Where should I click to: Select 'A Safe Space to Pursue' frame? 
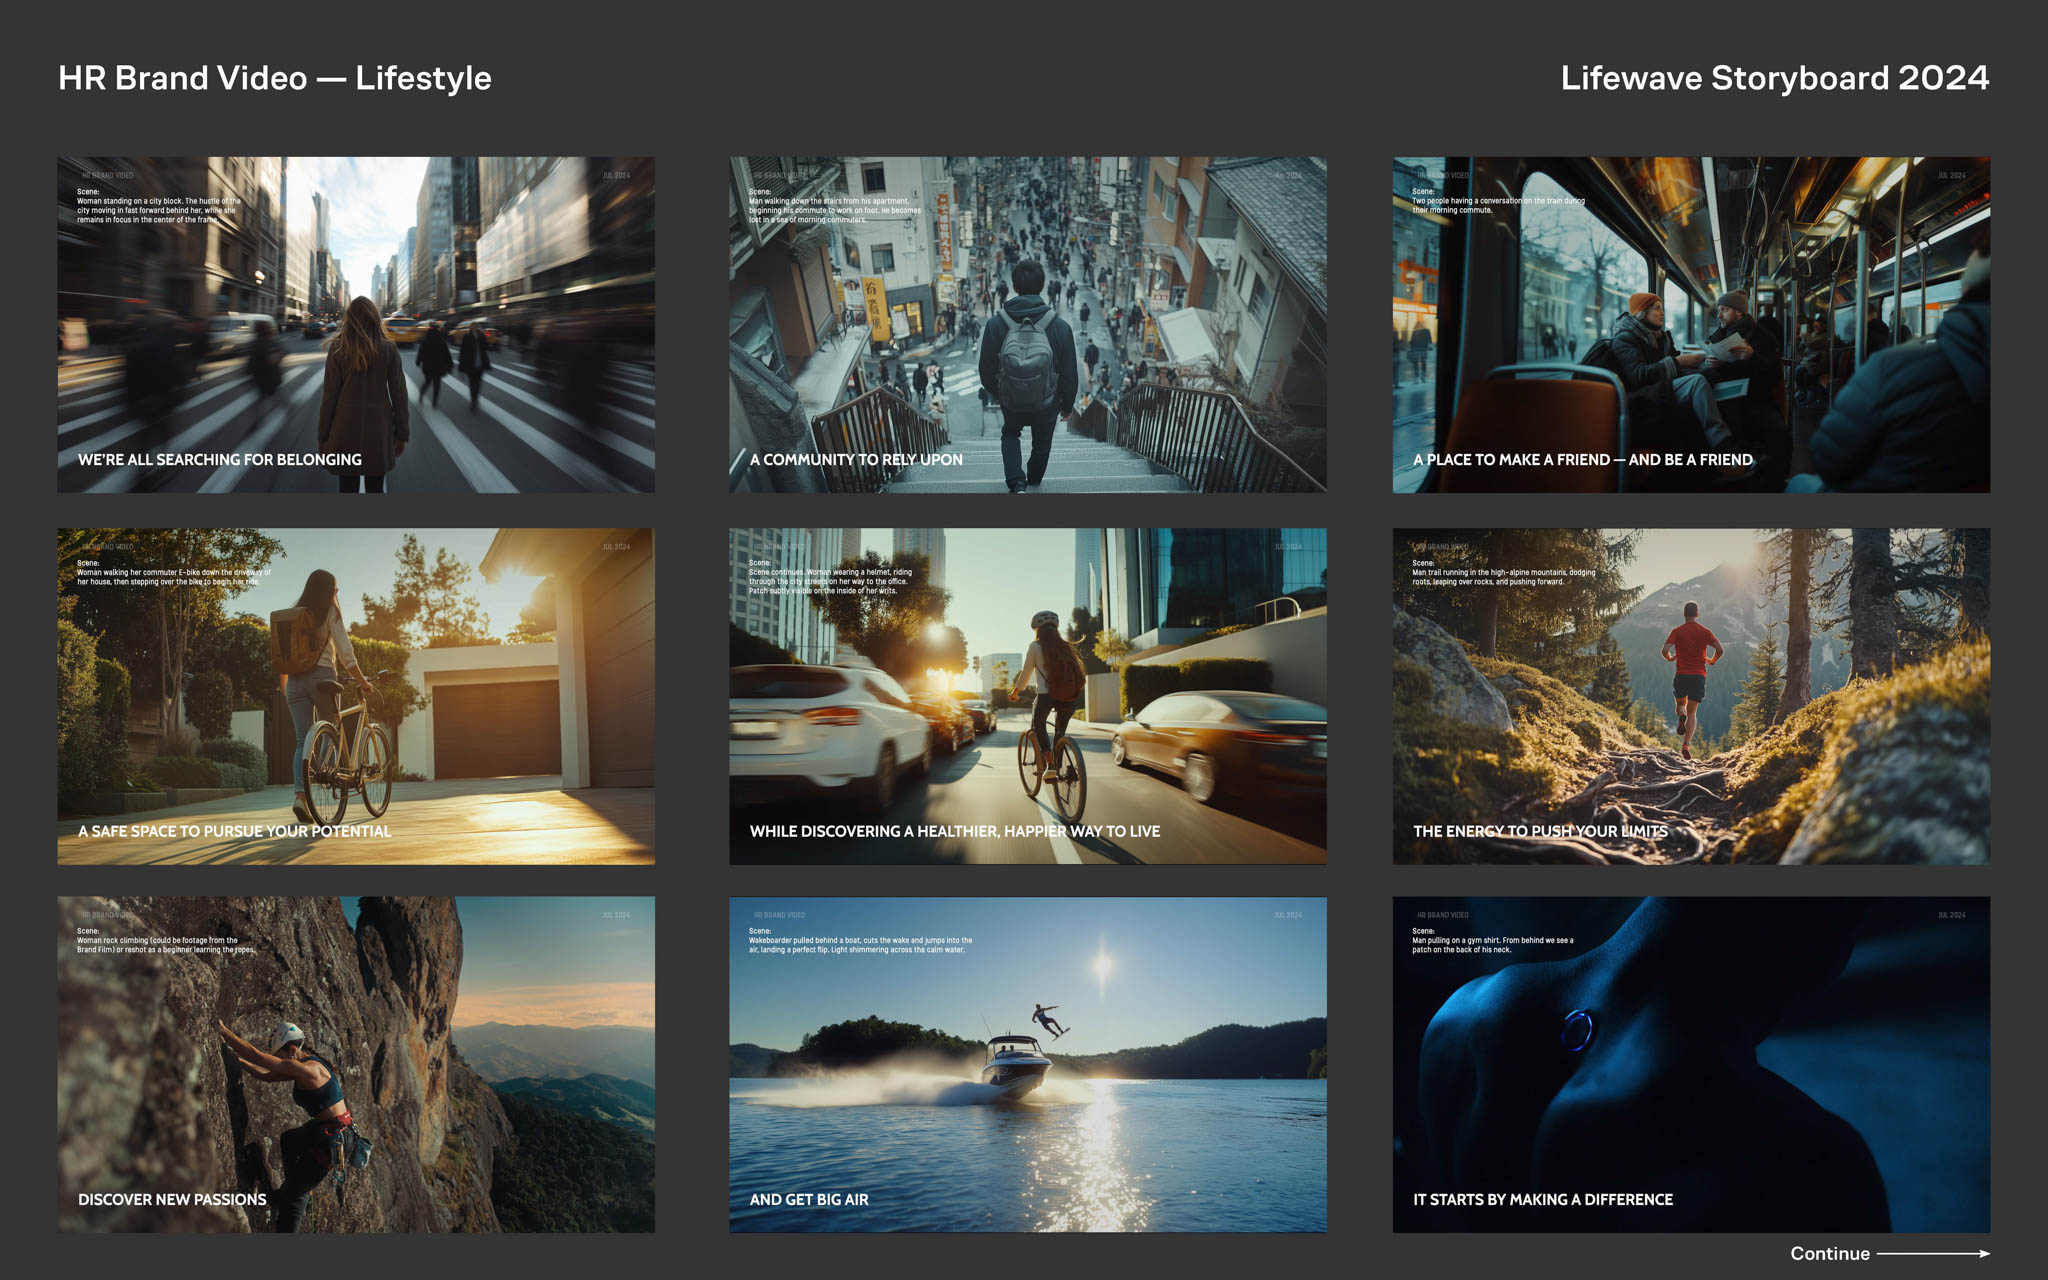(356, 696)
